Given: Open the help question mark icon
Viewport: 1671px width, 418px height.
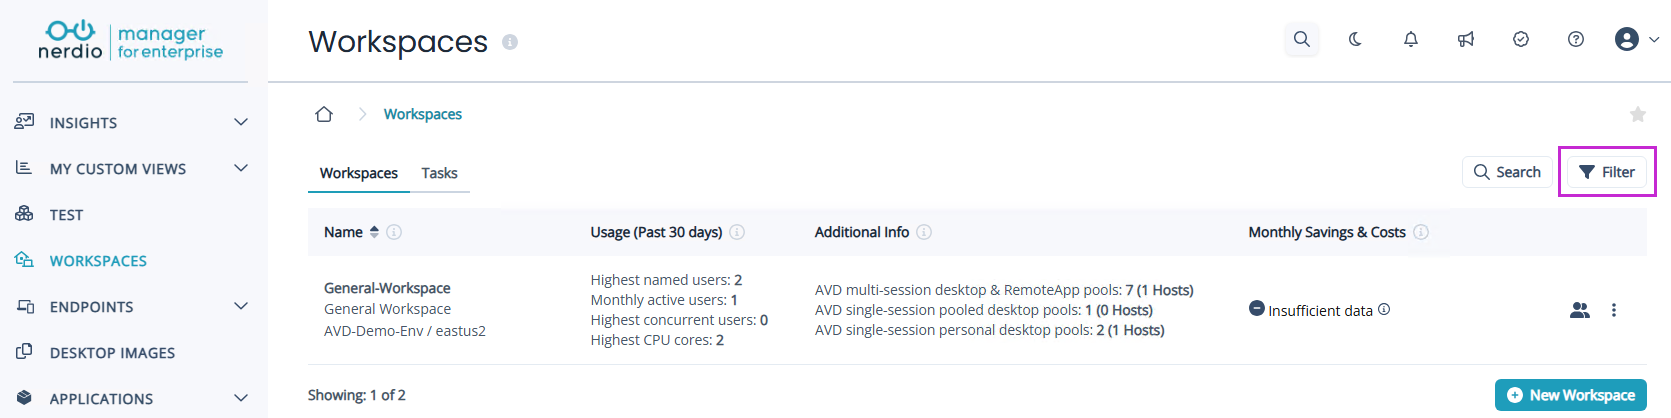Looking at the screenshot, I should pos(1575,39).
